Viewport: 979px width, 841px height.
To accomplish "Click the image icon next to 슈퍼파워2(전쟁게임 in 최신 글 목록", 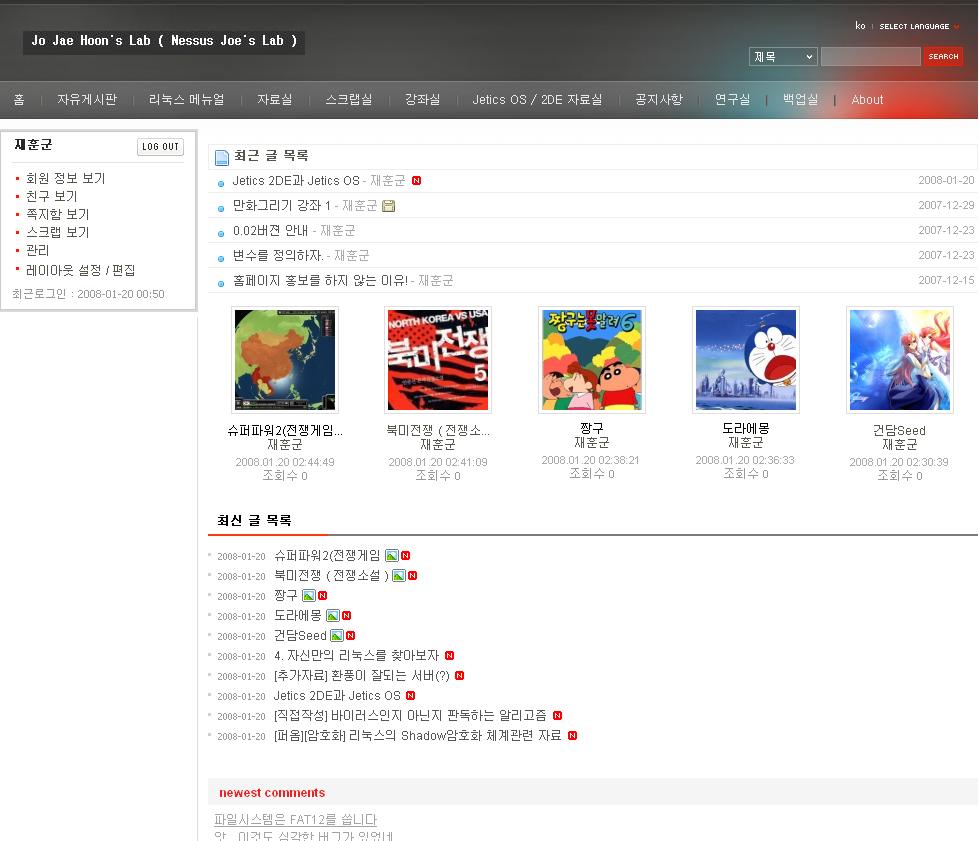I will coord(391,556).
